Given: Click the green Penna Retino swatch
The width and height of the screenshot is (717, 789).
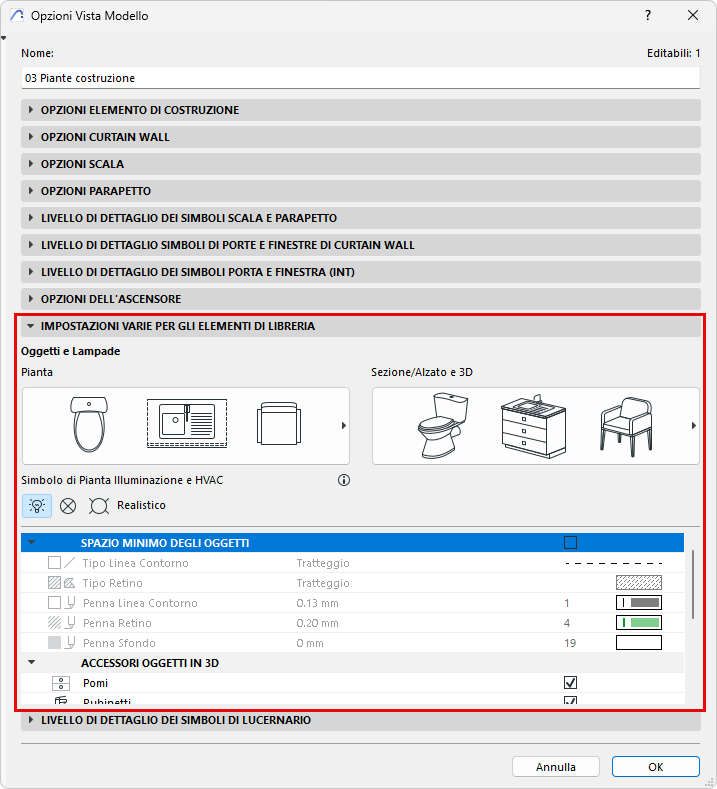Looking at the screenshot, I should pos(639,623).
